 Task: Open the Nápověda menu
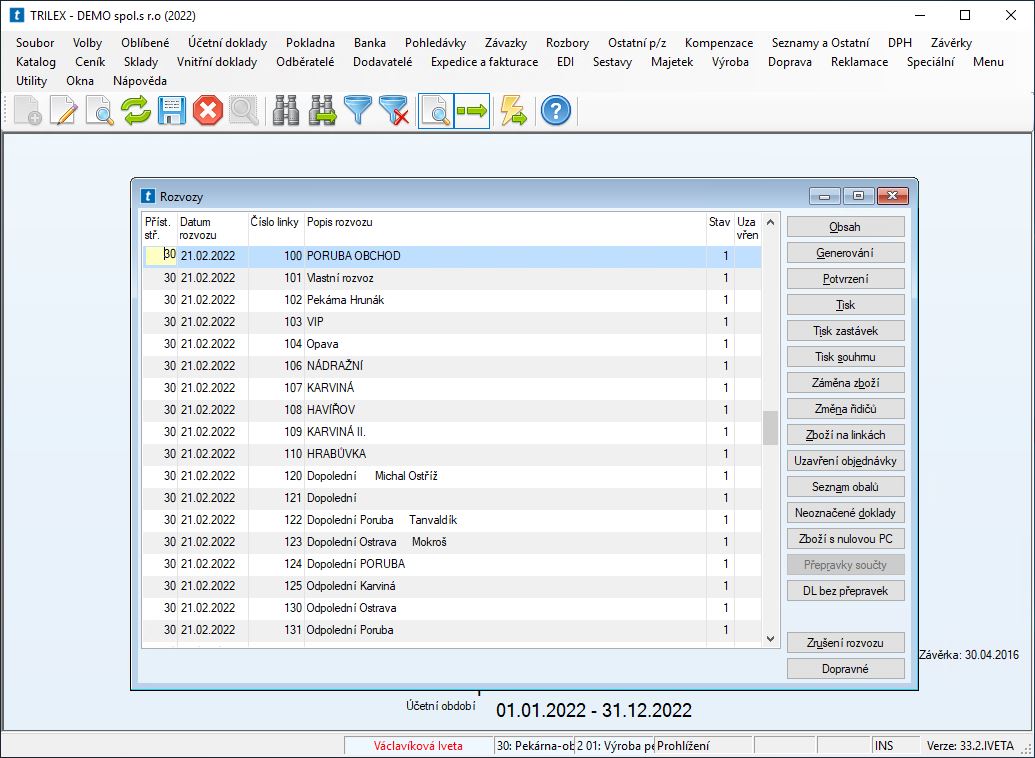[140, 81]
